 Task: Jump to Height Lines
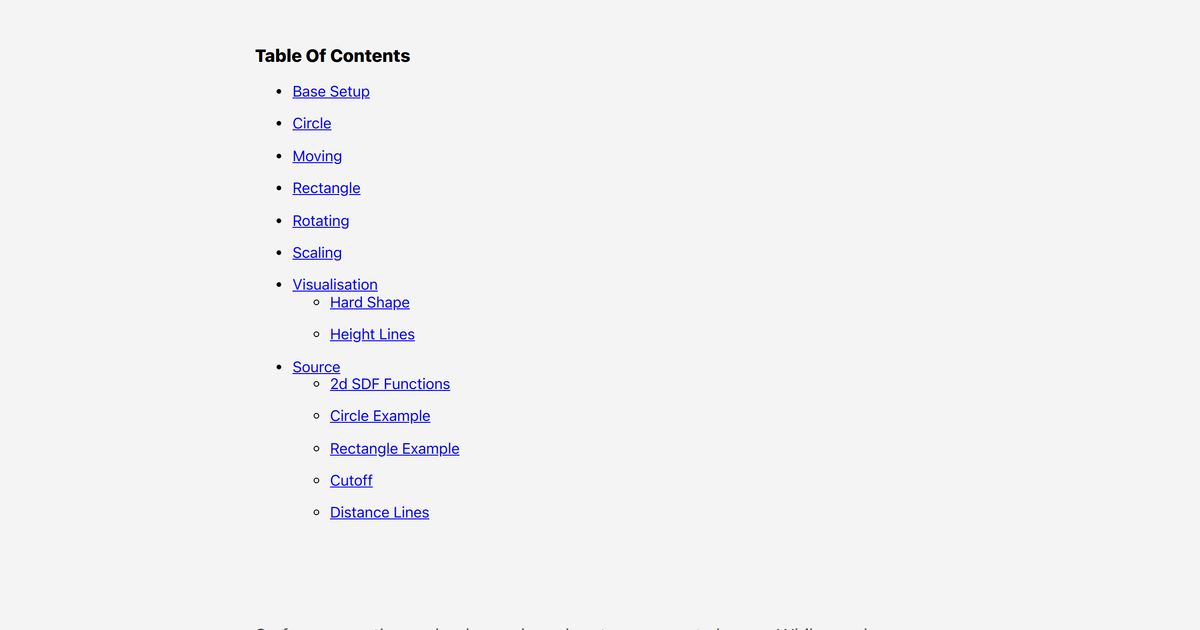tap(372, 335)
